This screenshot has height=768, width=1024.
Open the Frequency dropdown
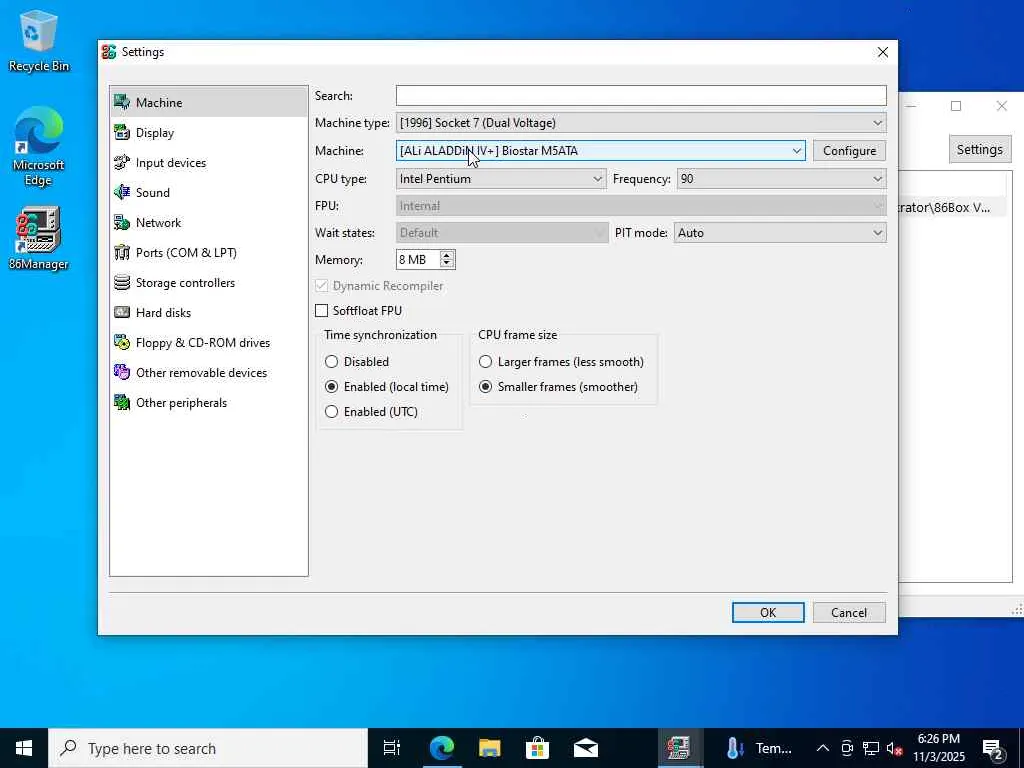(781, 178)
